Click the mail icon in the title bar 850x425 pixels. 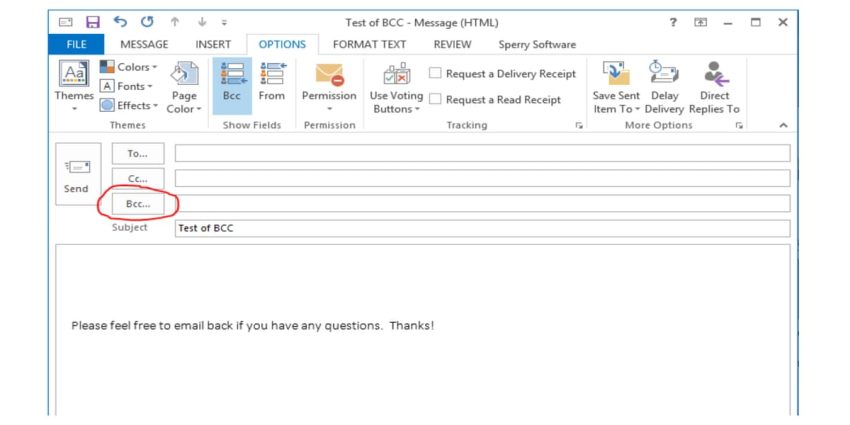[66, 22]
